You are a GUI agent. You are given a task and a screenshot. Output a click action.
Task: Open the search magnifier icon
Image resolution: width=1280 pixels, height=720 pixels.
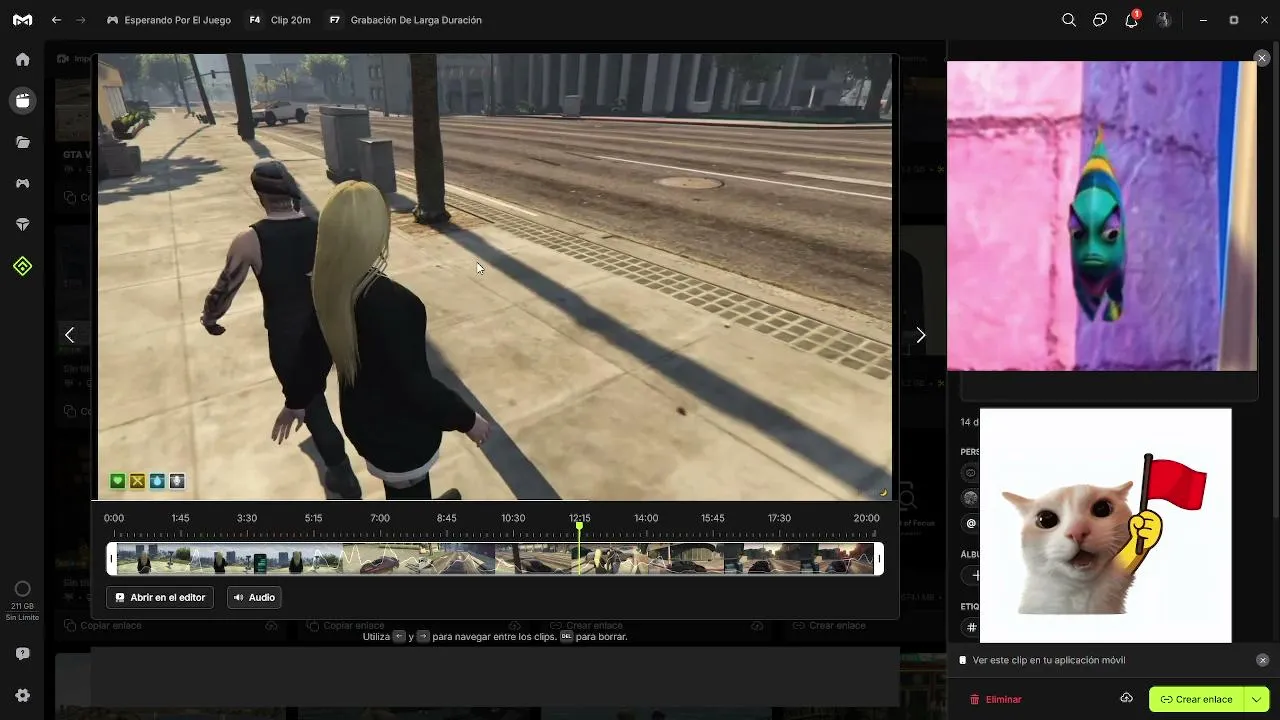1069,20
